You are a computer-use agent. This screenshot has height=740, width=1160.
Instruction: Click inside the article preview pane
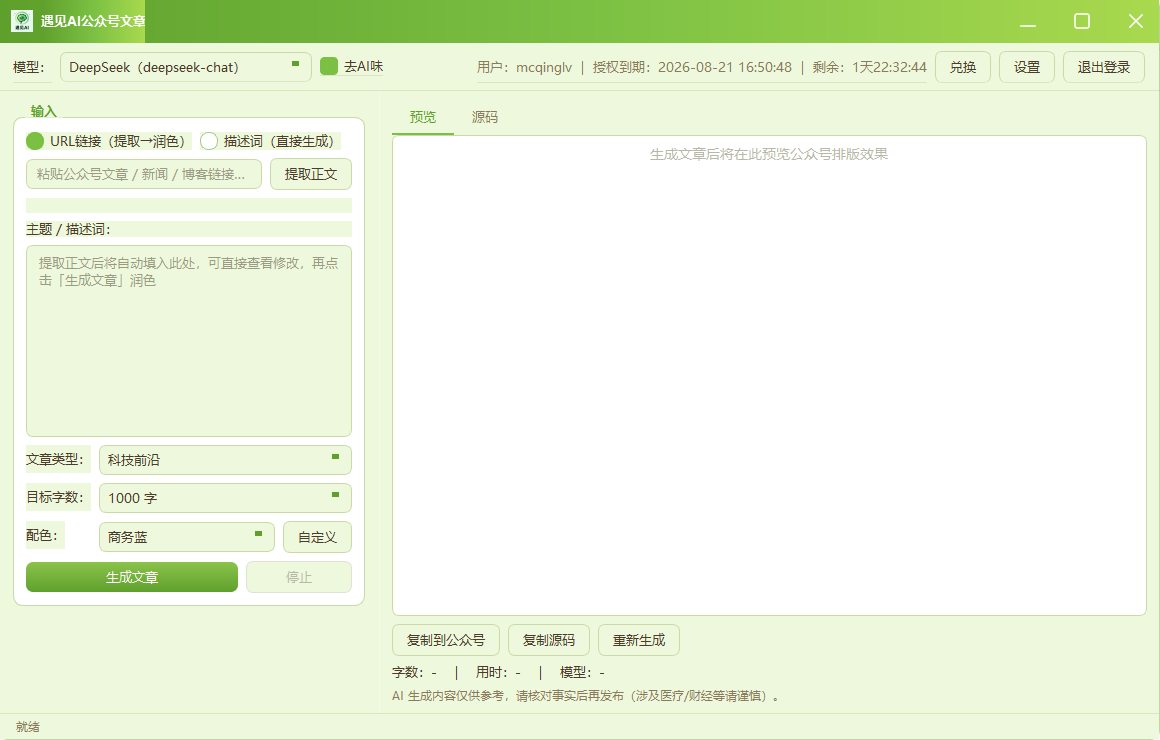[x=769, y=375]
